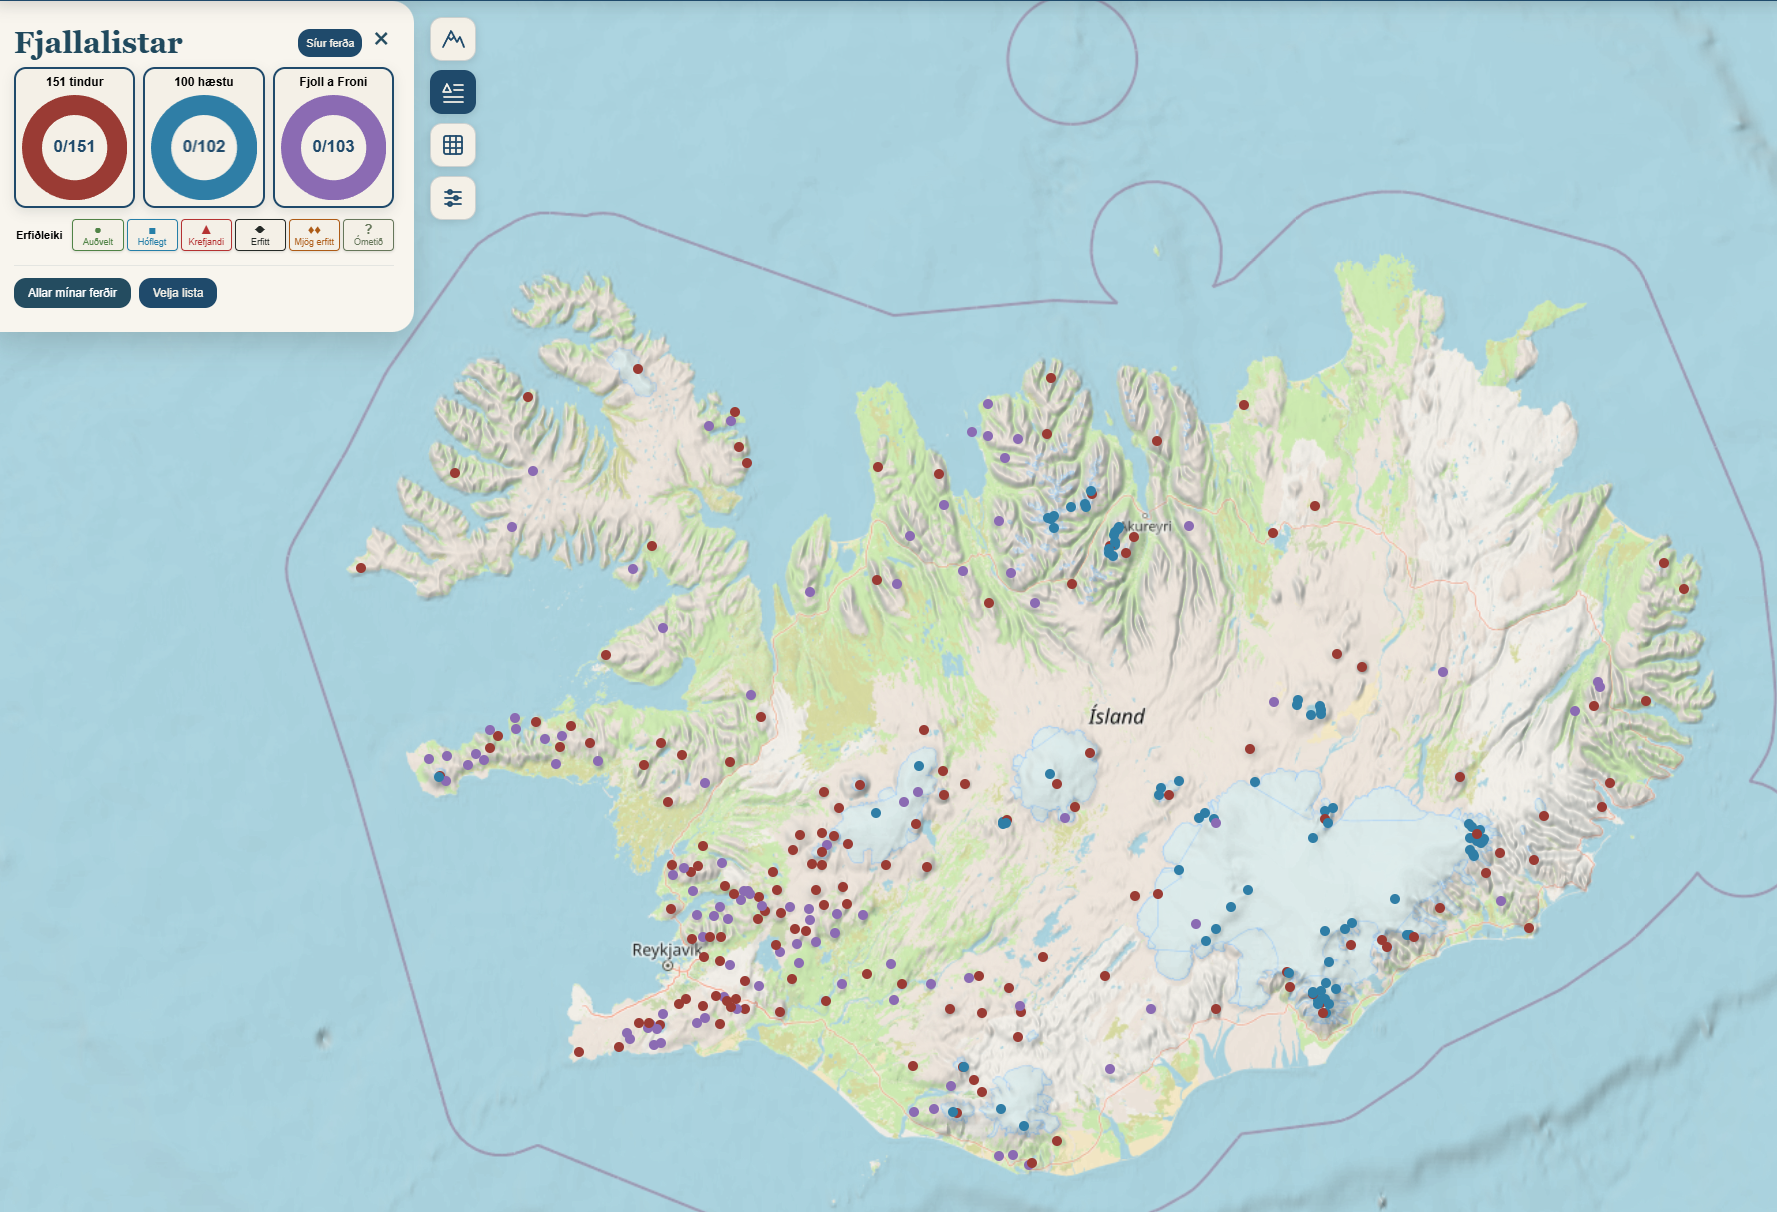Viewport: 1777px width, 1212px height.
Task: Toggle the Mjög erfitt difficulty filter
Action: click(314, 235)
